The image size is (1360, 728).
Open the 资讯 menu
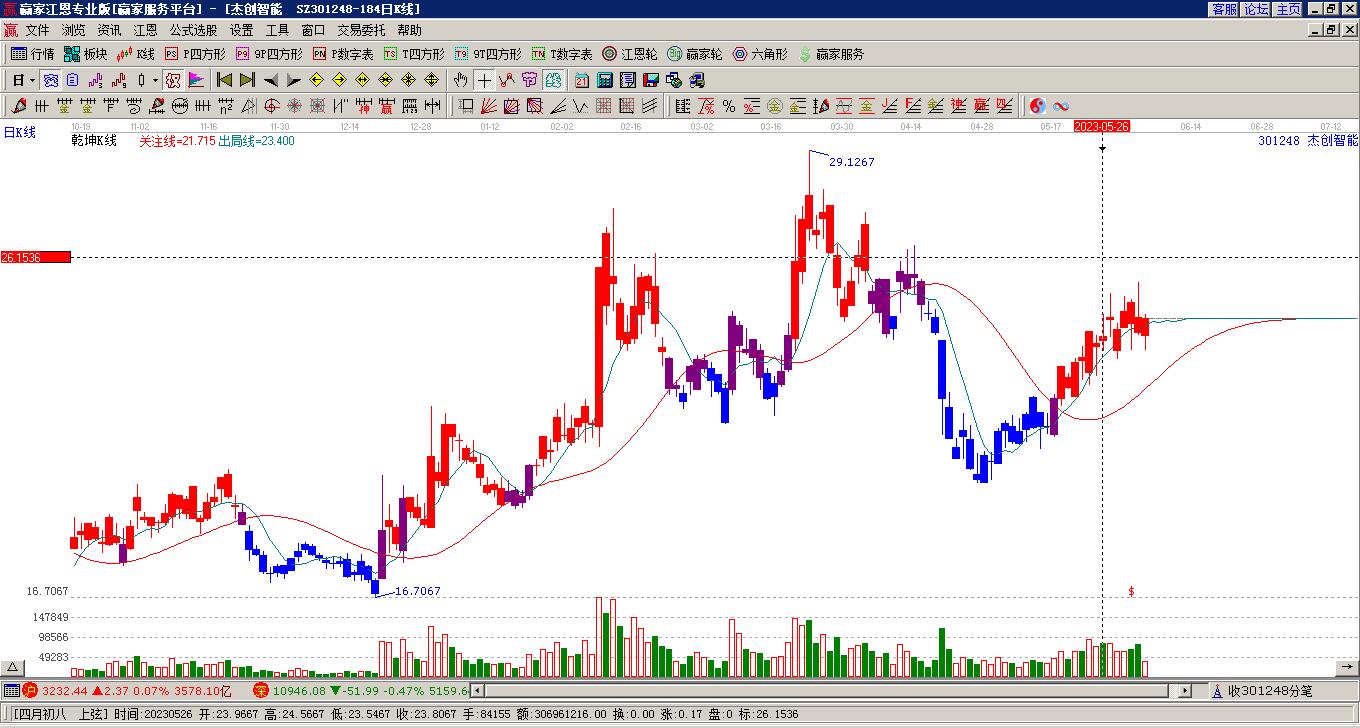(x=109, y=31)
